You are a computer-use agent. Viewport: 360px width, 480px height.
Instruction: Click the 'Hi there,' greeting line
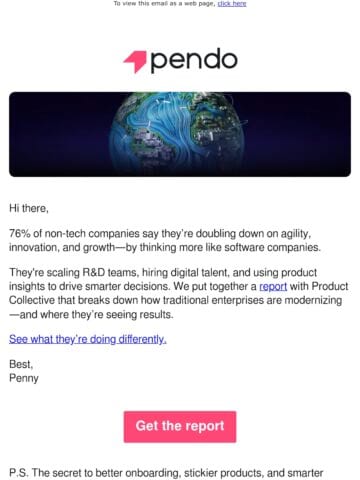coord(29,208)
